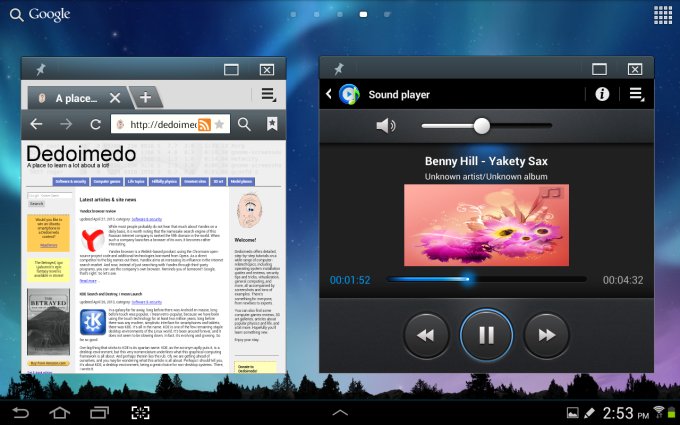The width and height of the screenshot is (680, 425).
Task: Click 'Buy from Amazon.com' button
Action: [x=48, y=363]
